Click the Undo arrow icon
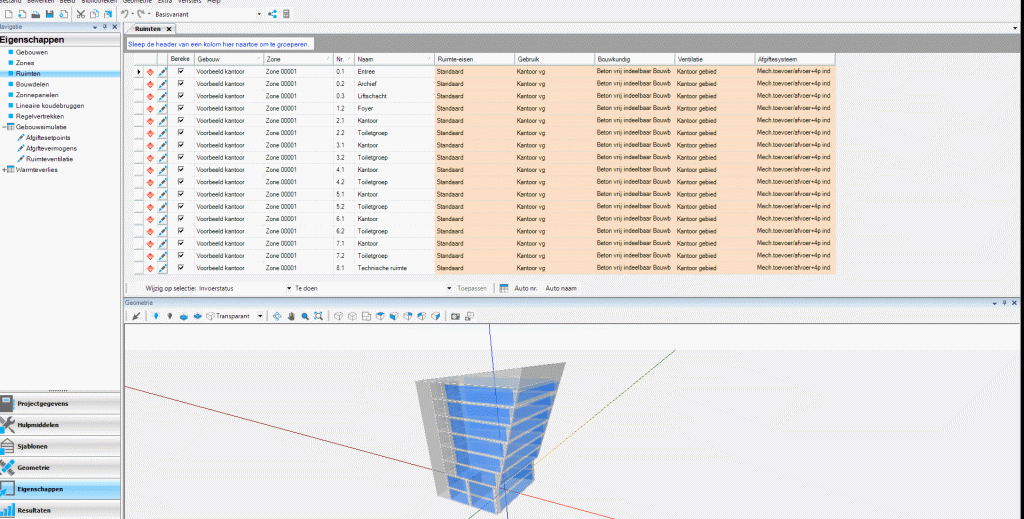The width and height of the screenshot is (1024, 519). (x=124, y=14)
